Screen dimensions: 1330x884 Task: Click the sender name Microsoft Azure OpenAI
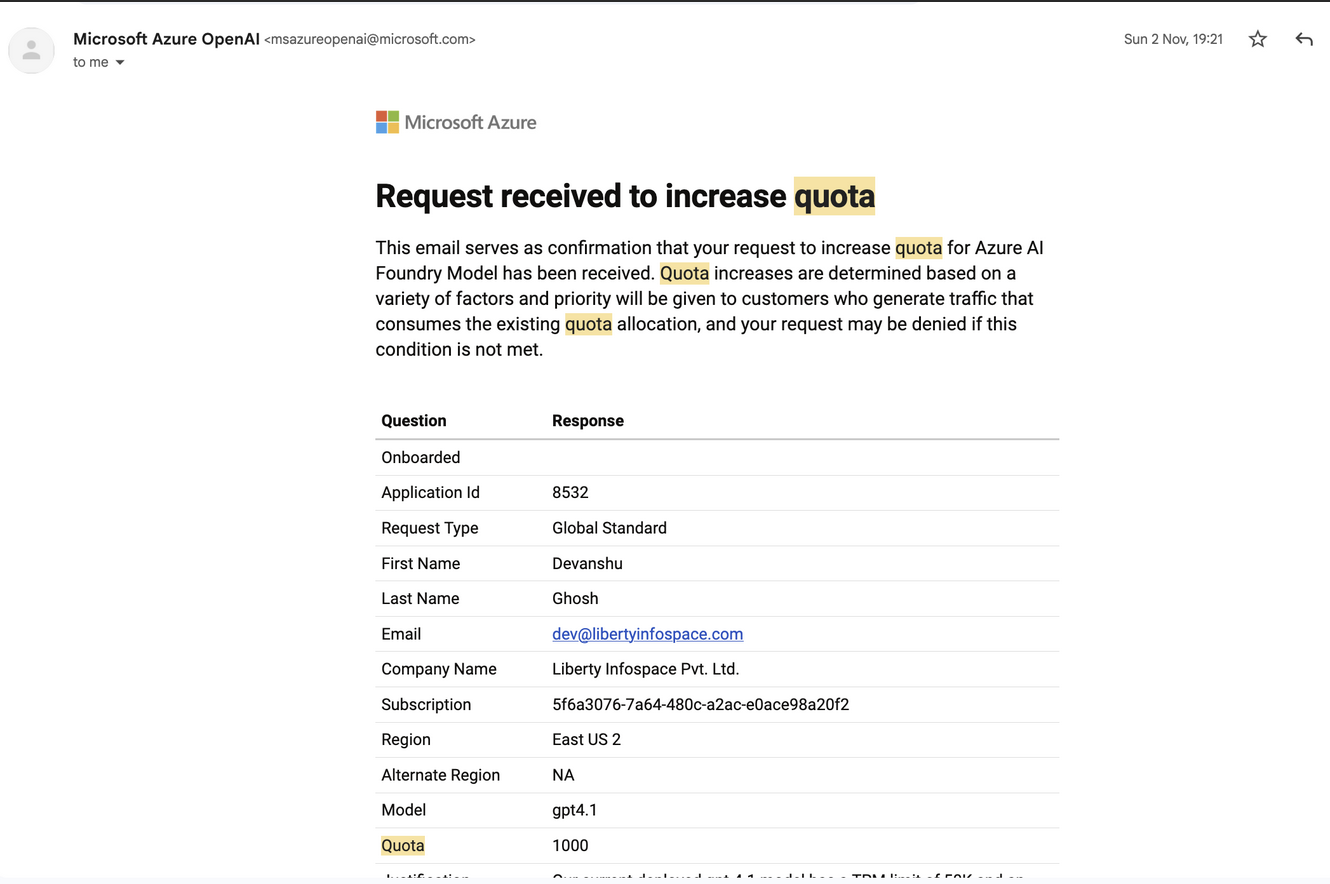[166, 39]
